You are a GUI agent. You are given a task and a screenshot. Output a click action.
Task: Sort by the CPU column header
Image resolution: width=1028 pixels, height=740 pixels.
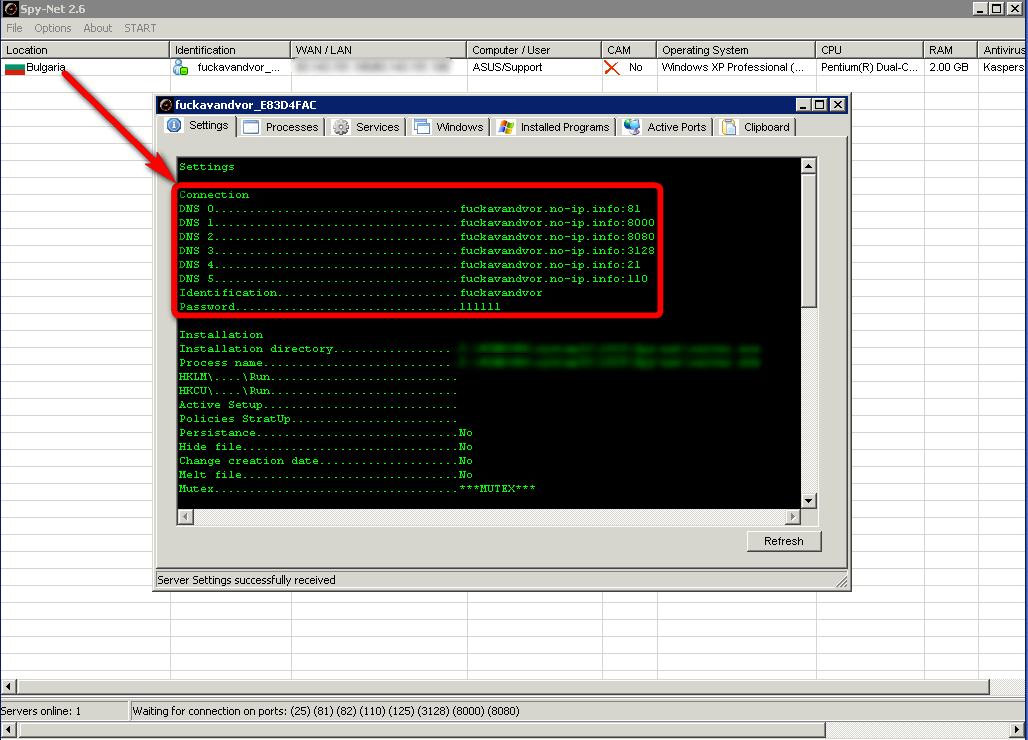click(870, 50)
